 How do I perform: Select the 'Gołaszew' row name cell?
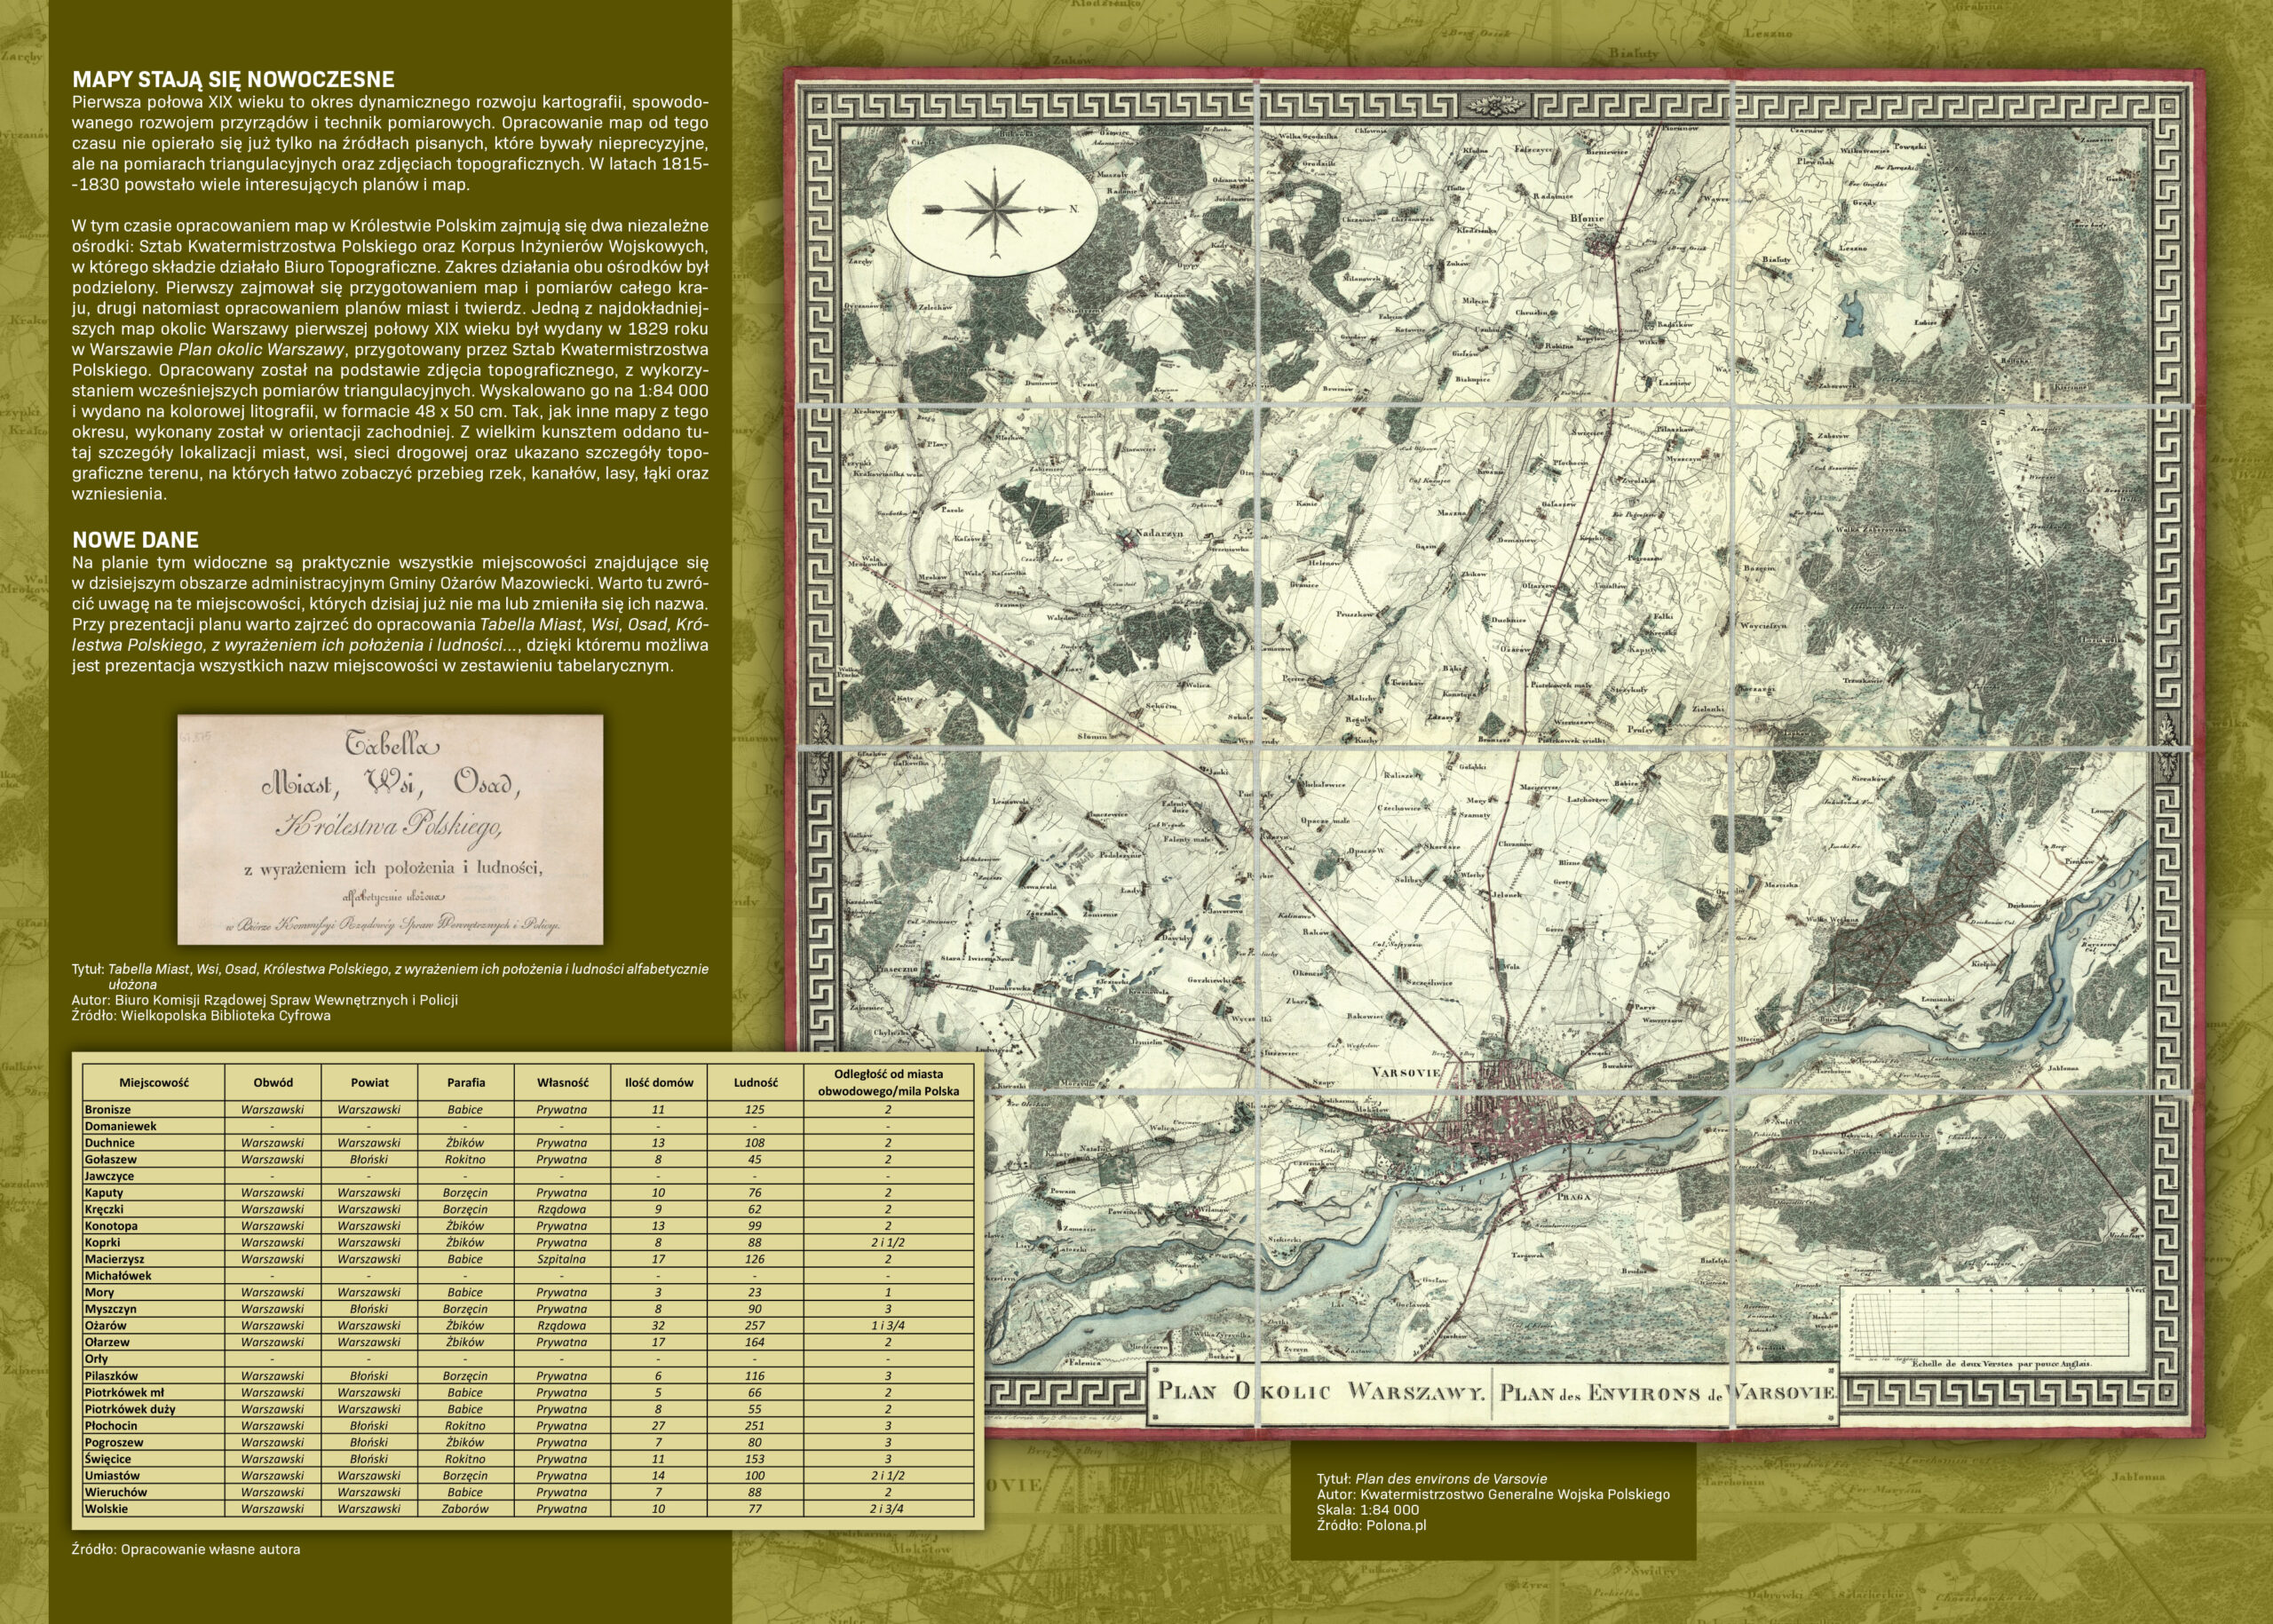tap(154, 1159)
